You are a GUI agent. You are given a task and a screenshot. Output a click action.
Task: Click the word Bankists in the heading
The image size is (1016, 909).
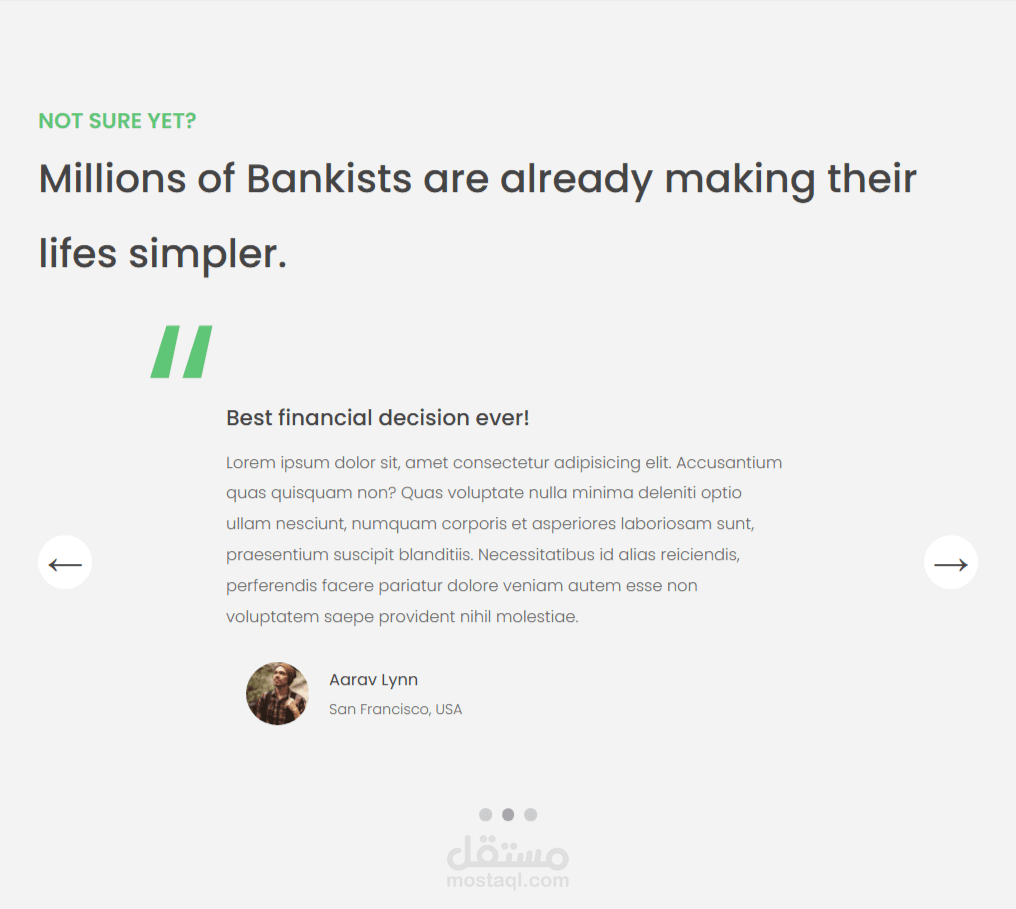point(329,179)
